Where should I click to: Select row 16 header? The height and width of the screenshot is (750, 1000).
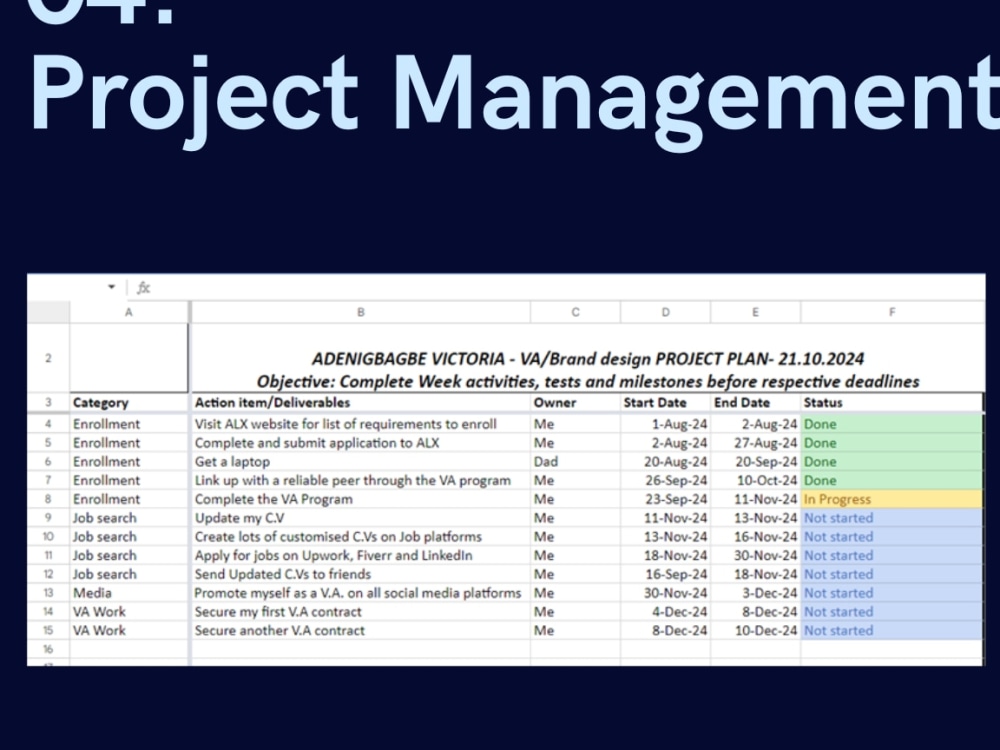(x=48, y=649)
